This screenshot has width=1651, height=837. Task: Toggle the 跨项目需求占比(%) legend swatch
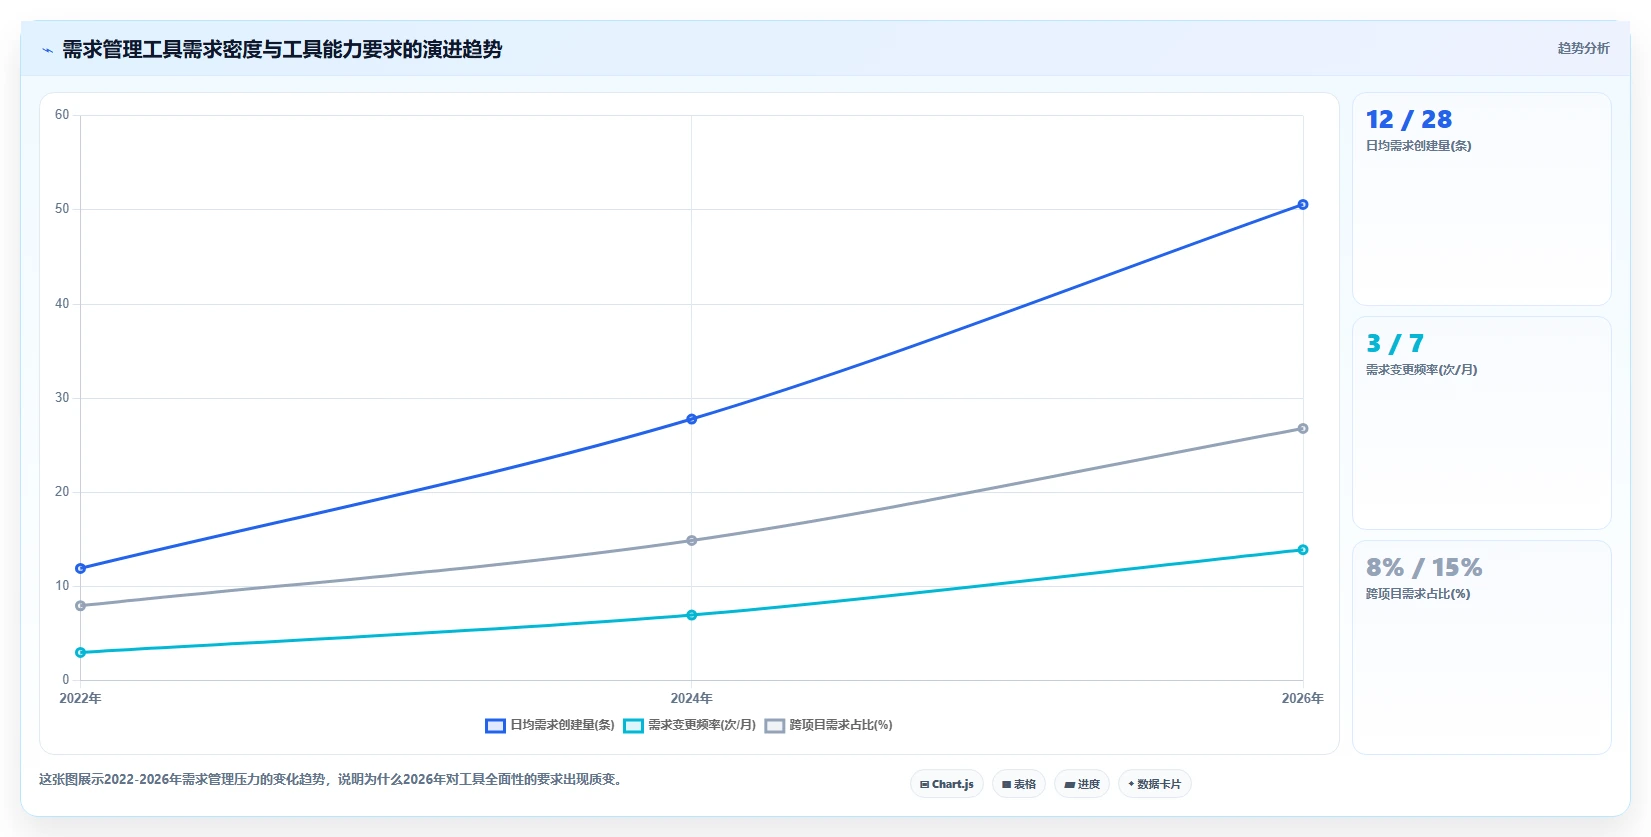point(774,726)
